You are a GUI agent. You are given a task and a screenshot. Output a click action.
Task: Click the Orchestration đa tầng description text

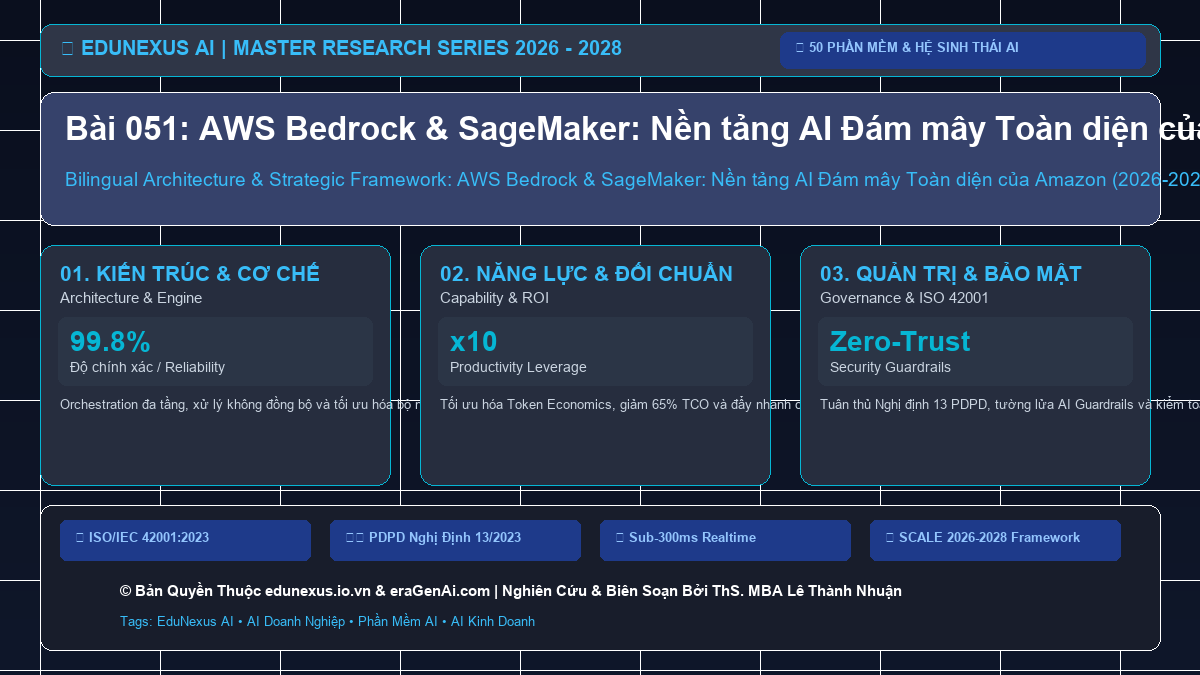(x=239, y=405)
